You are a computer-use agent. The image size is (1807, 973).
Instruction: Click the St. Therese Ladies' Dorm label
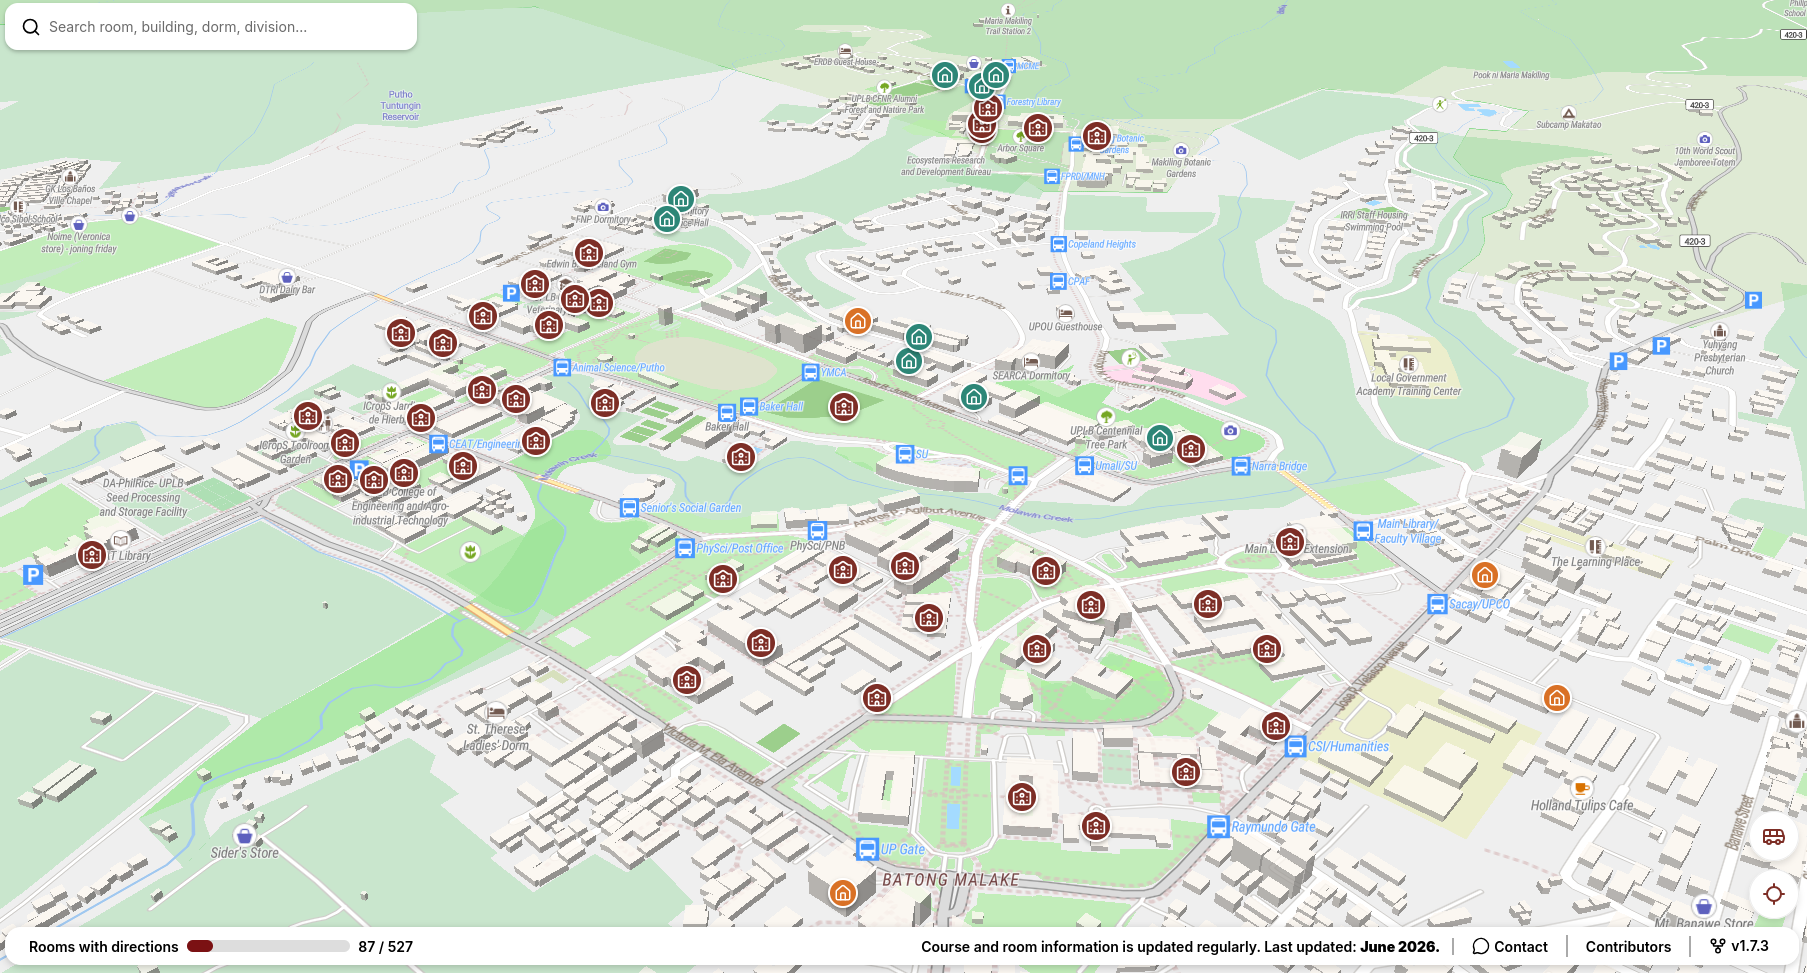click(x=497, y=737)
